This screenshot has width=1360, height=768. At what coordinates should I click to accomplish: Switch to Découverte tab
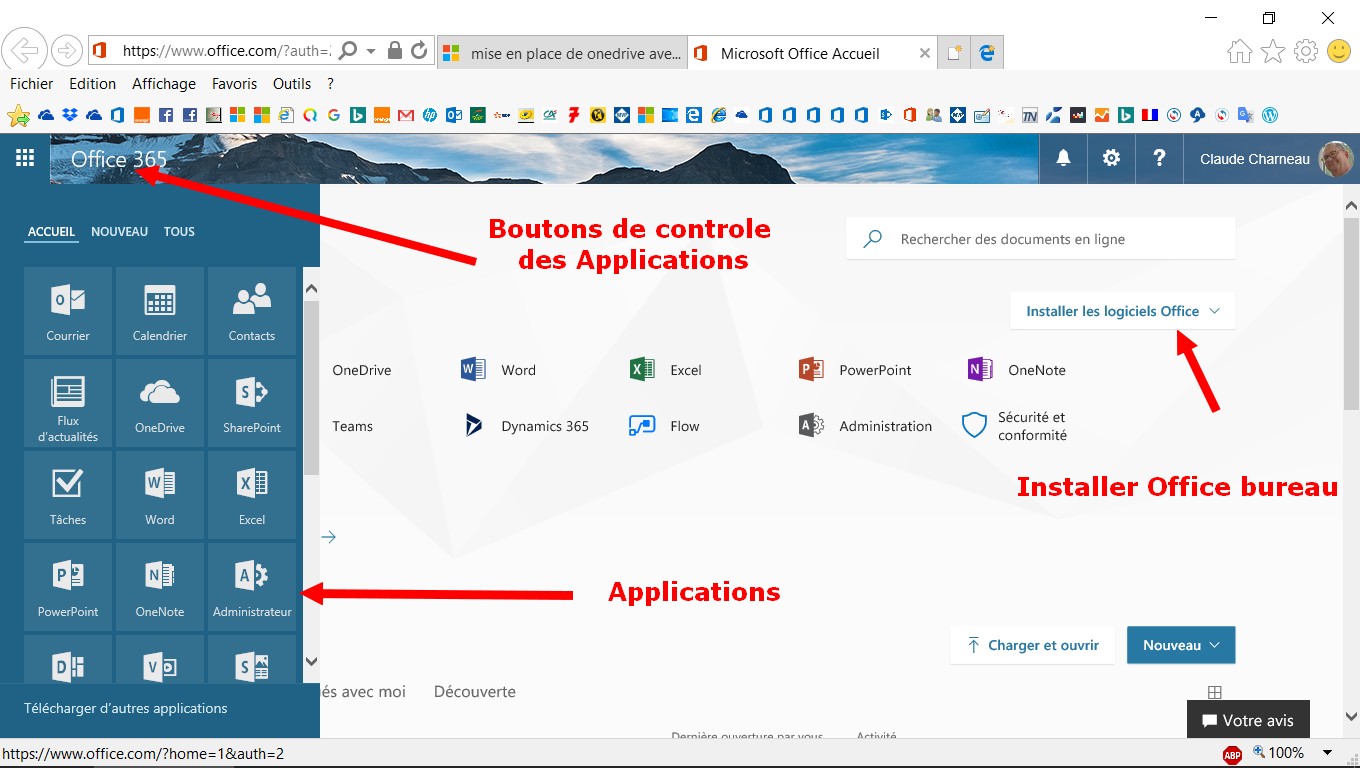tap(475, 691)
